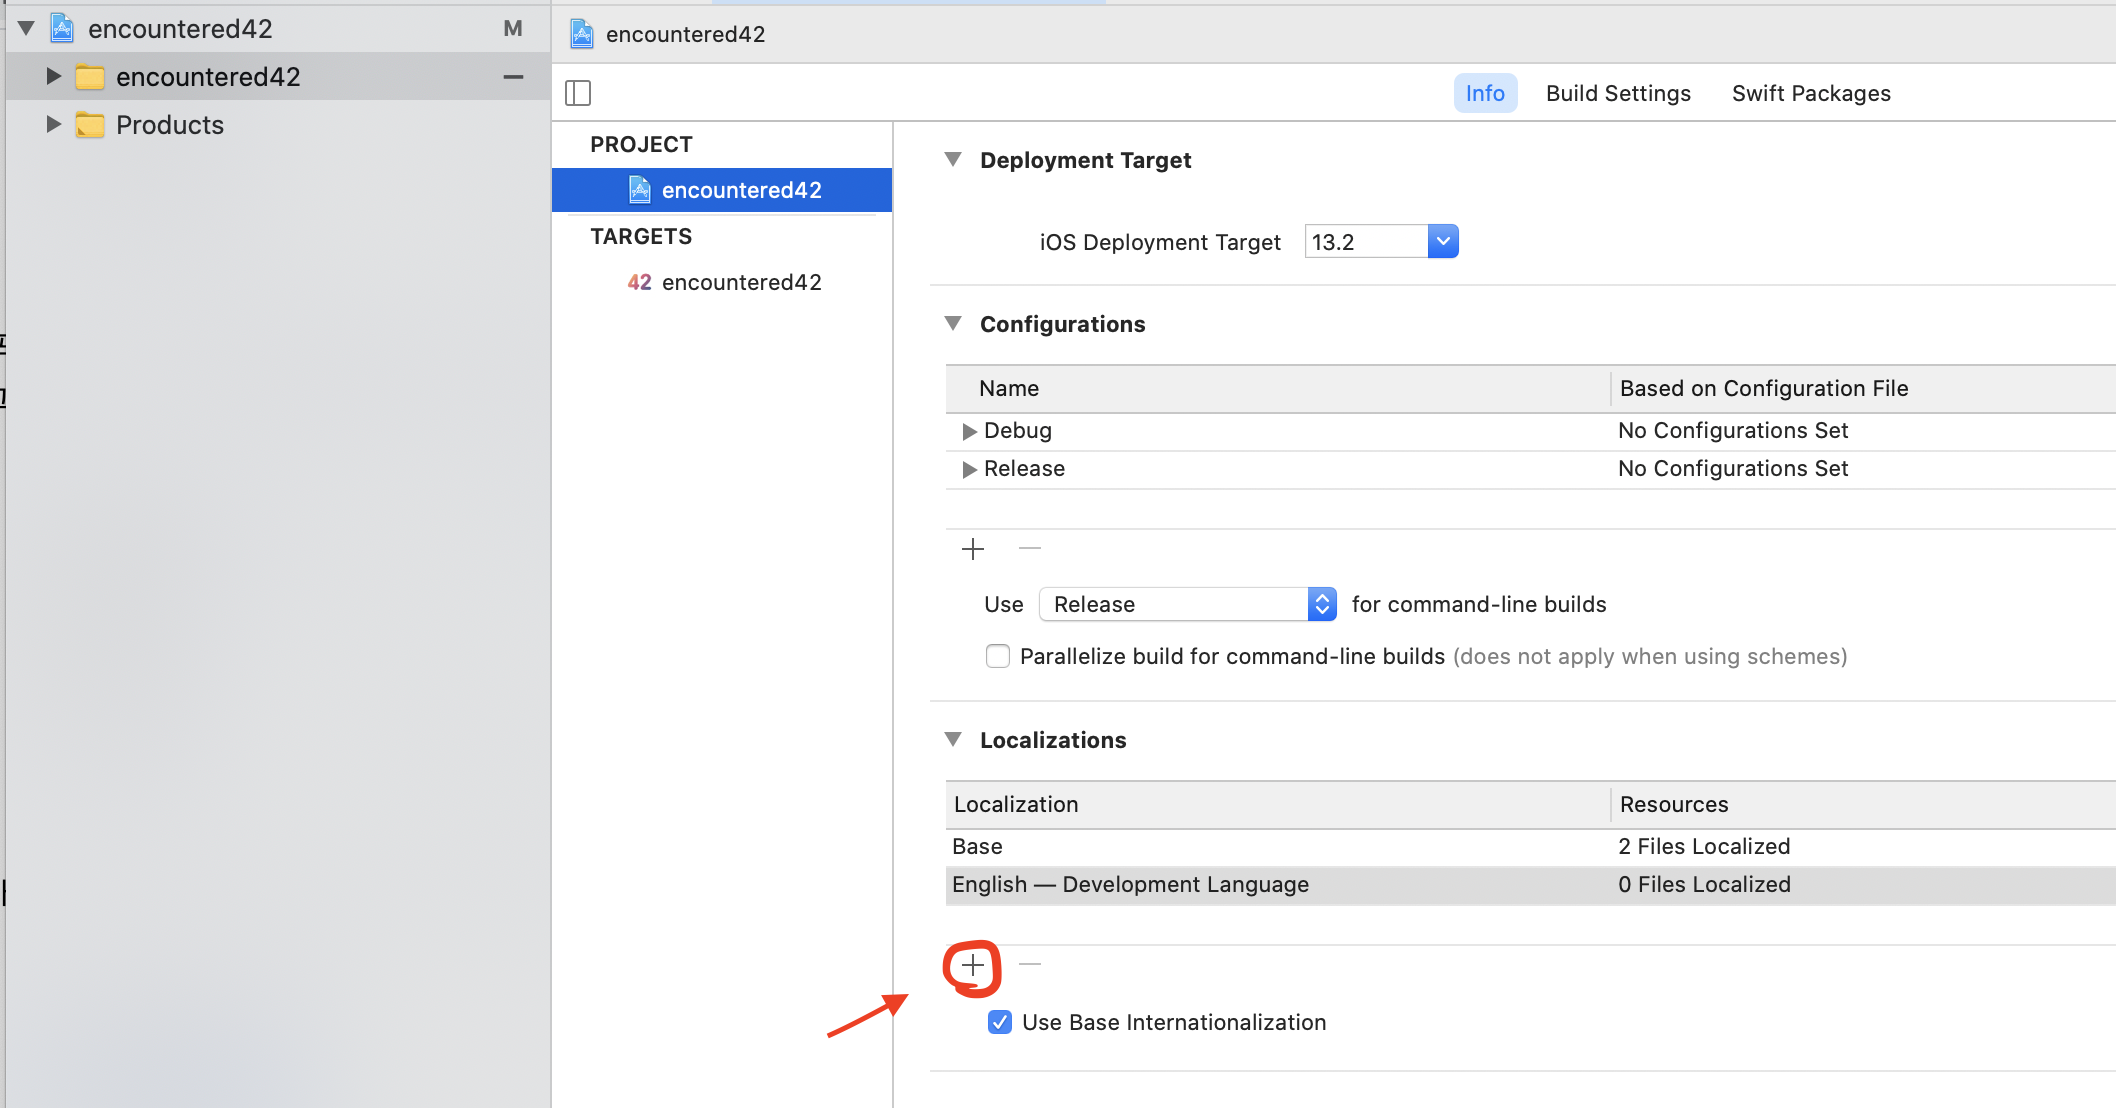Click the remove localization minus button
This screenshot has height=1108, width=2116.
pyautogui.click(x=1030, y=964)
